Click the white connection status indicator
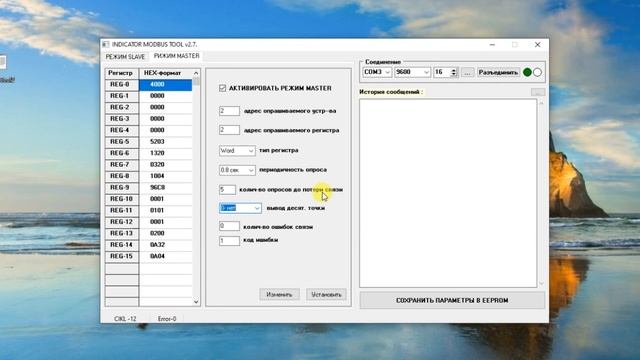Viewport: 640px width, 360px height. (538, 72)
